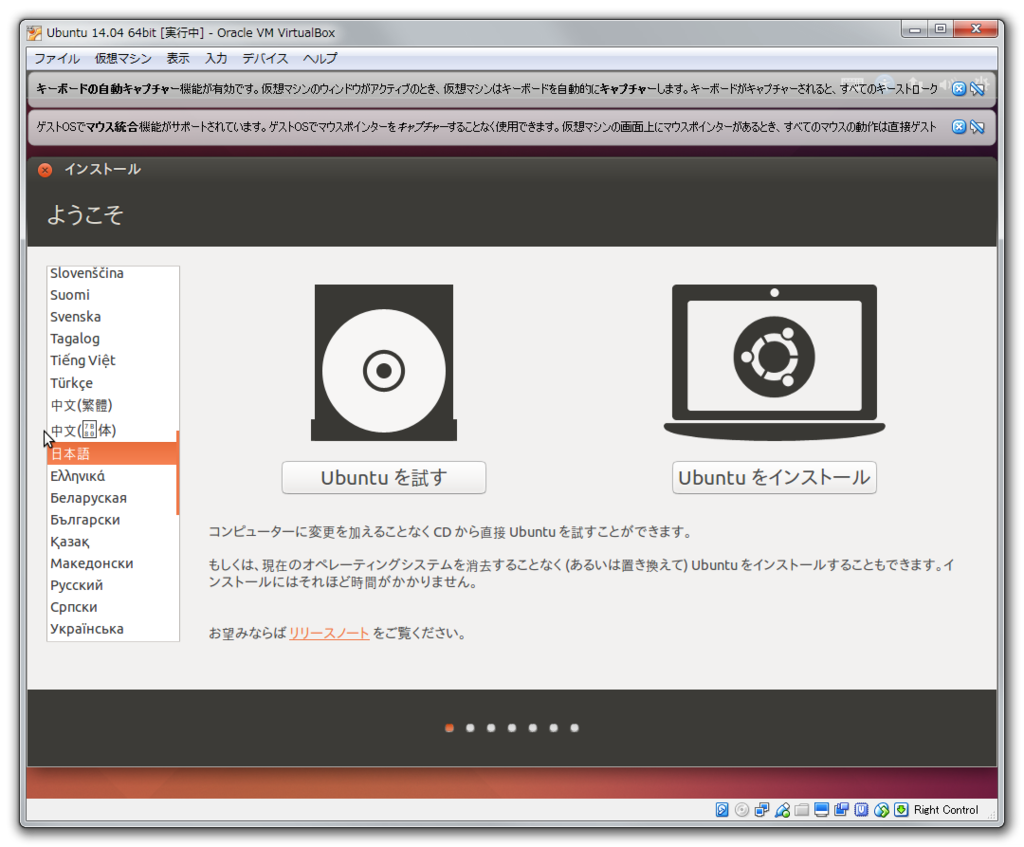Click the mouse integration icon in status bar
Viewport: 1024px width, 847px height.
click(882, 810)
